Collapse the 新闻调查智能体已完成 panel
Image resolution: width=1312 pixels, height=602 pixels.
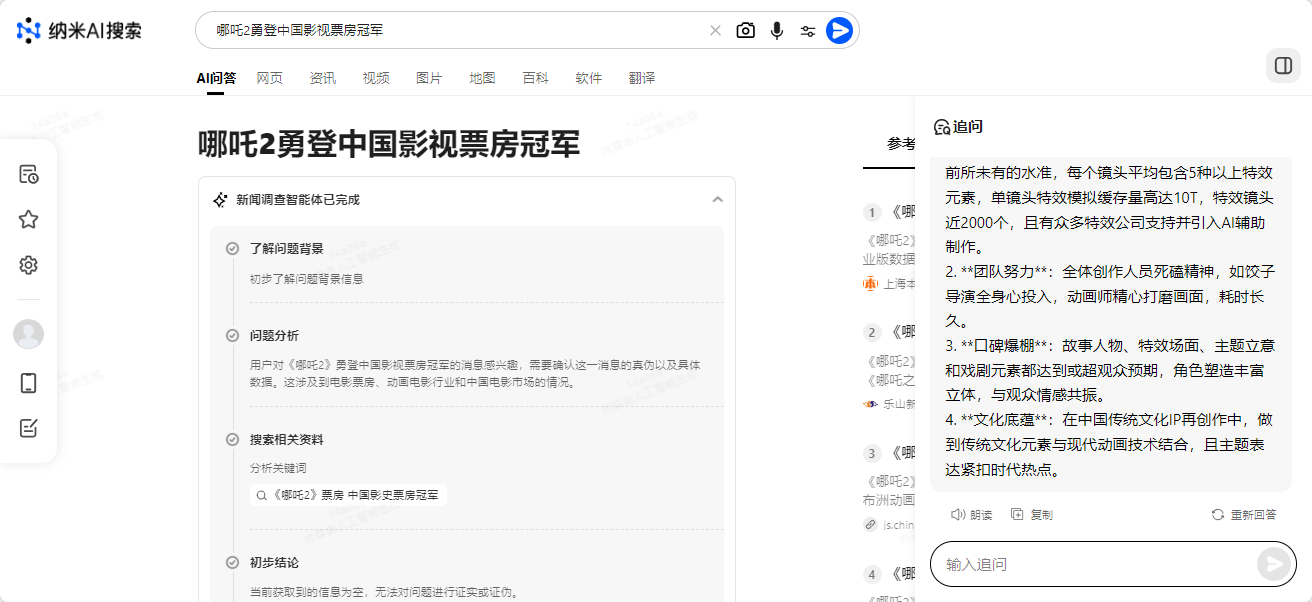(717, 199)
